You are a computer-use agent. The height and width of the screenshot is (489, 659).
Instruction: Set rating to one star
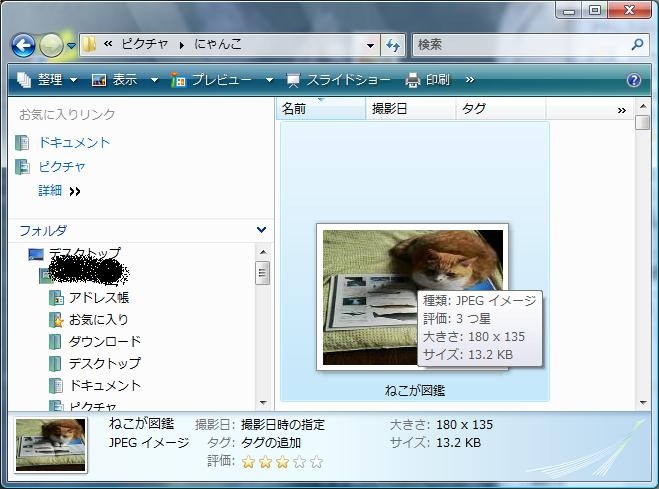(x=248, y=462)
